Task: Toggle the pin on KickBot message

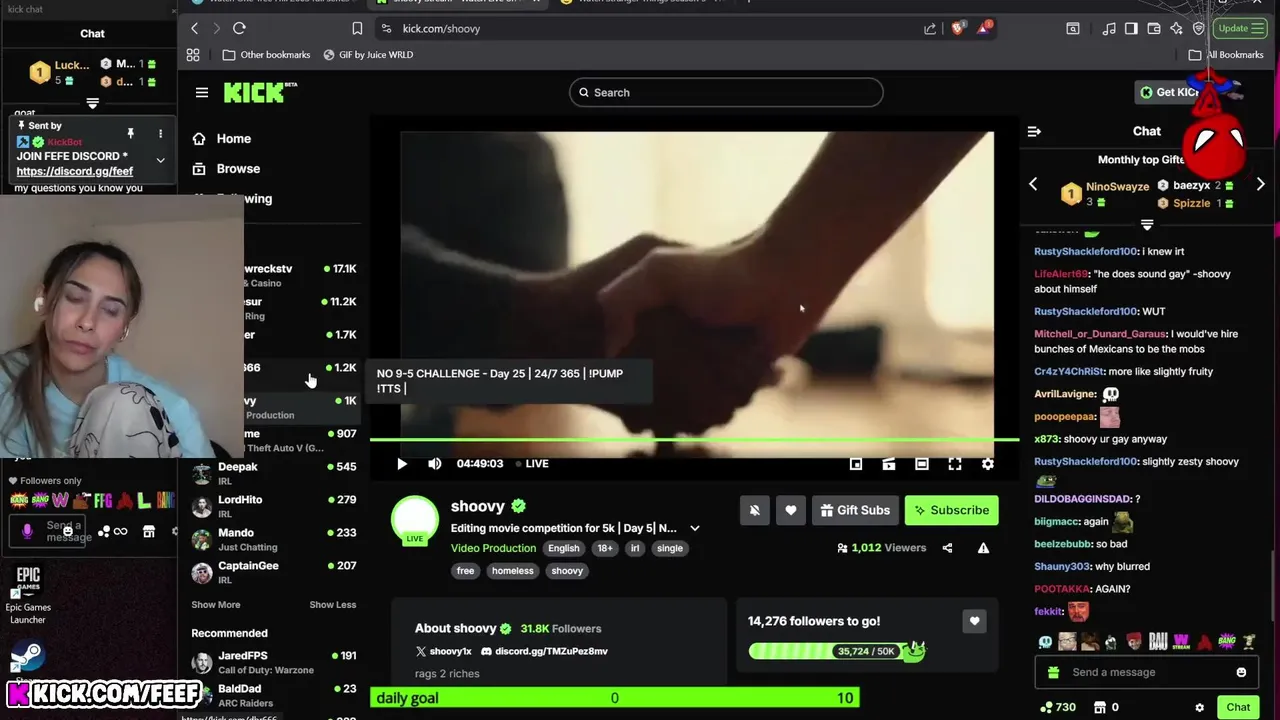Action: (130, 133)
